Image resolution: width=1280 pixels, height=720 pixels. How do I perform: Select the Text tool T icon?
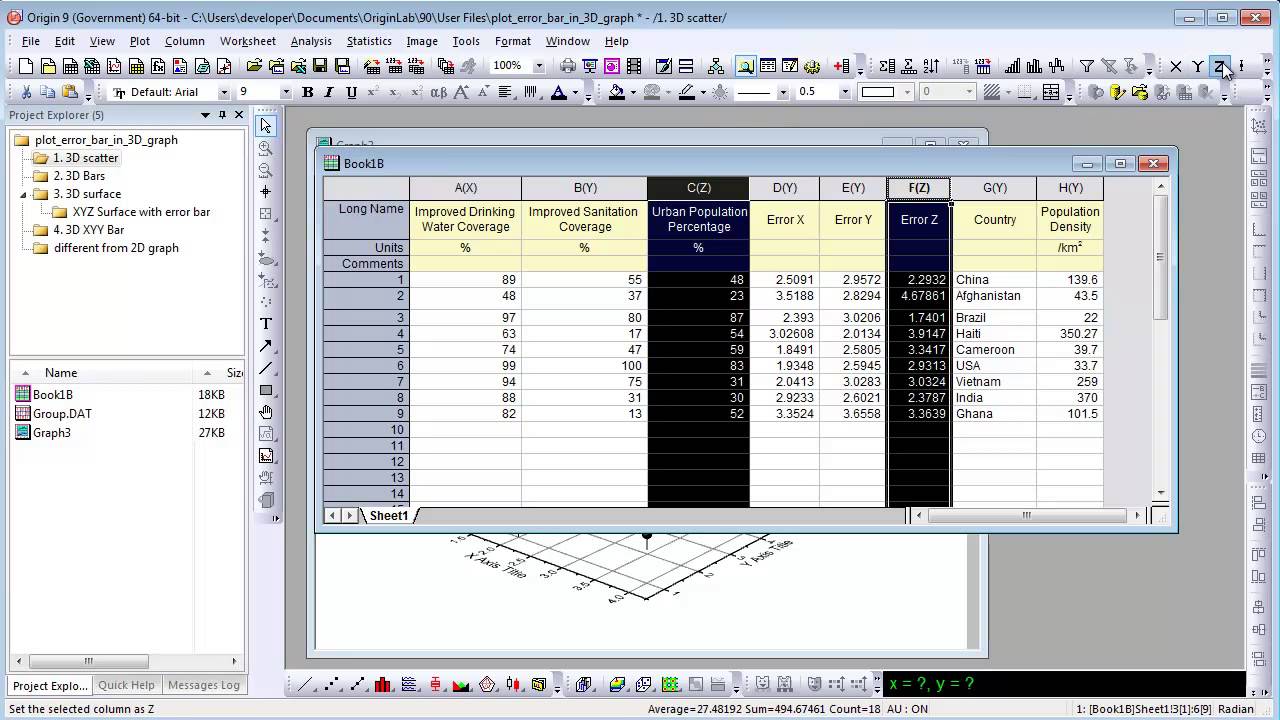coord(265,324)
